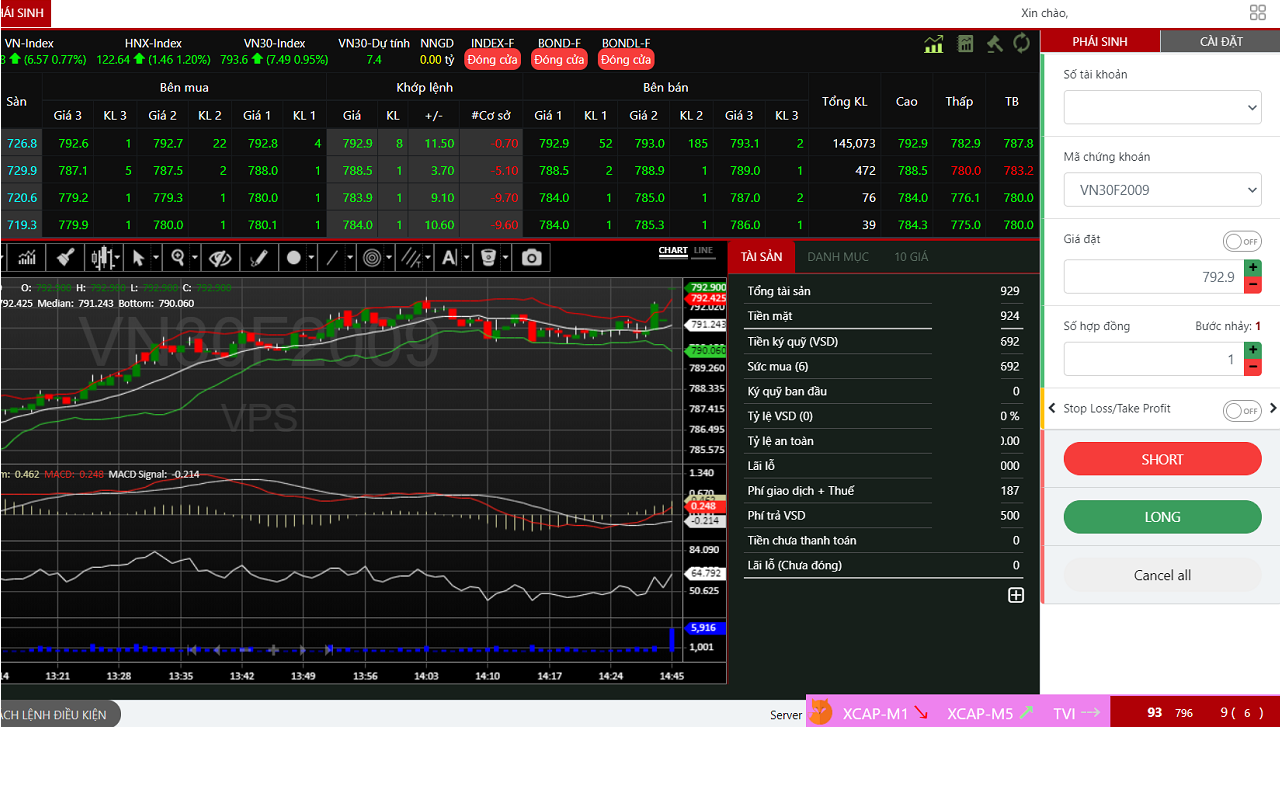
Task: Expand circle shape dropdown arrow
Action: [x=312, y=258]
